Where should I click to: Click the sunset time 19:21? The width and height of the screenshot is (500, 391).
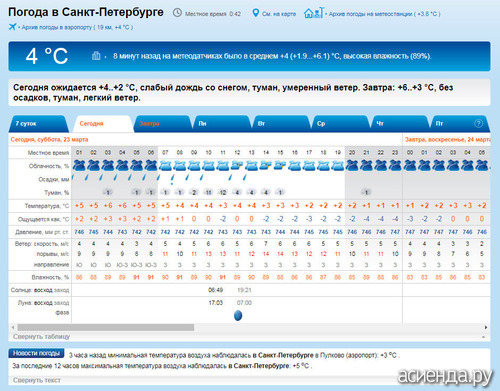pos(244,290)
